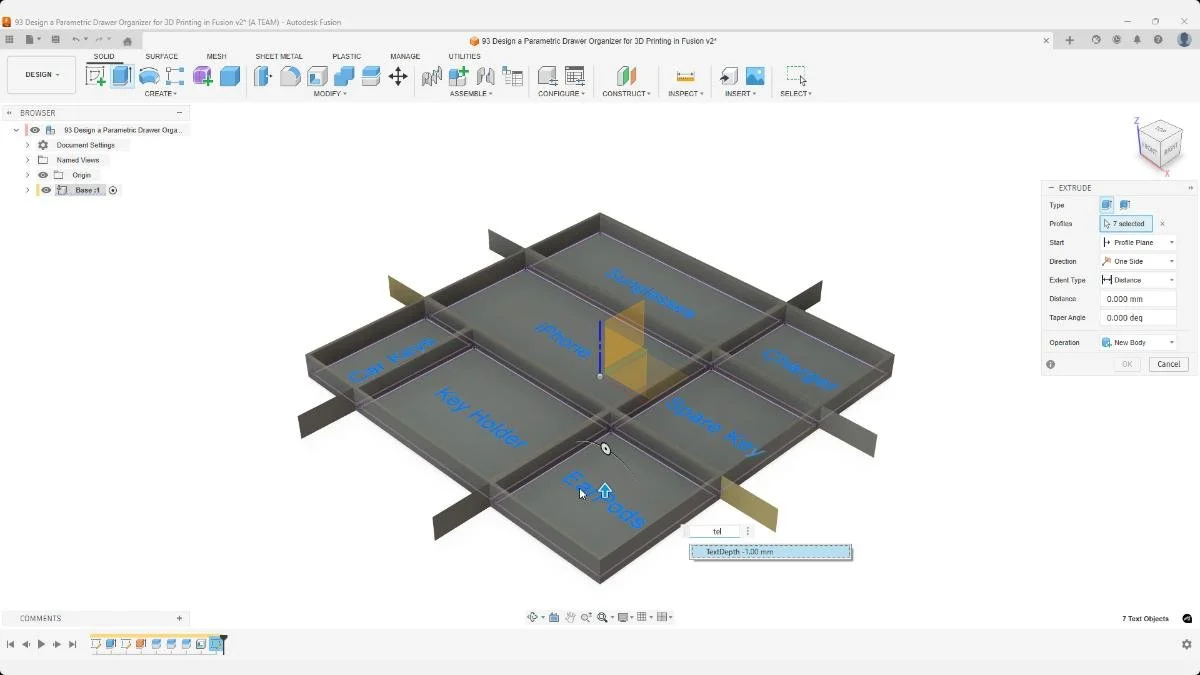Click the Distance value field
Screen dimensions: 1200x675
point(1138,299)
